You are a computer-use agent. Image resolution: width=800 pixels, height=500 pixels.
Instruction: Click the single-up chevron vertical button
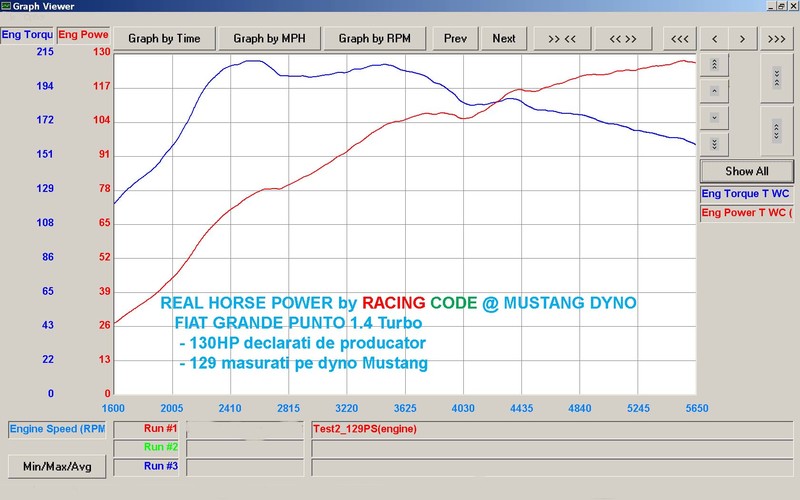coord(714,91)
